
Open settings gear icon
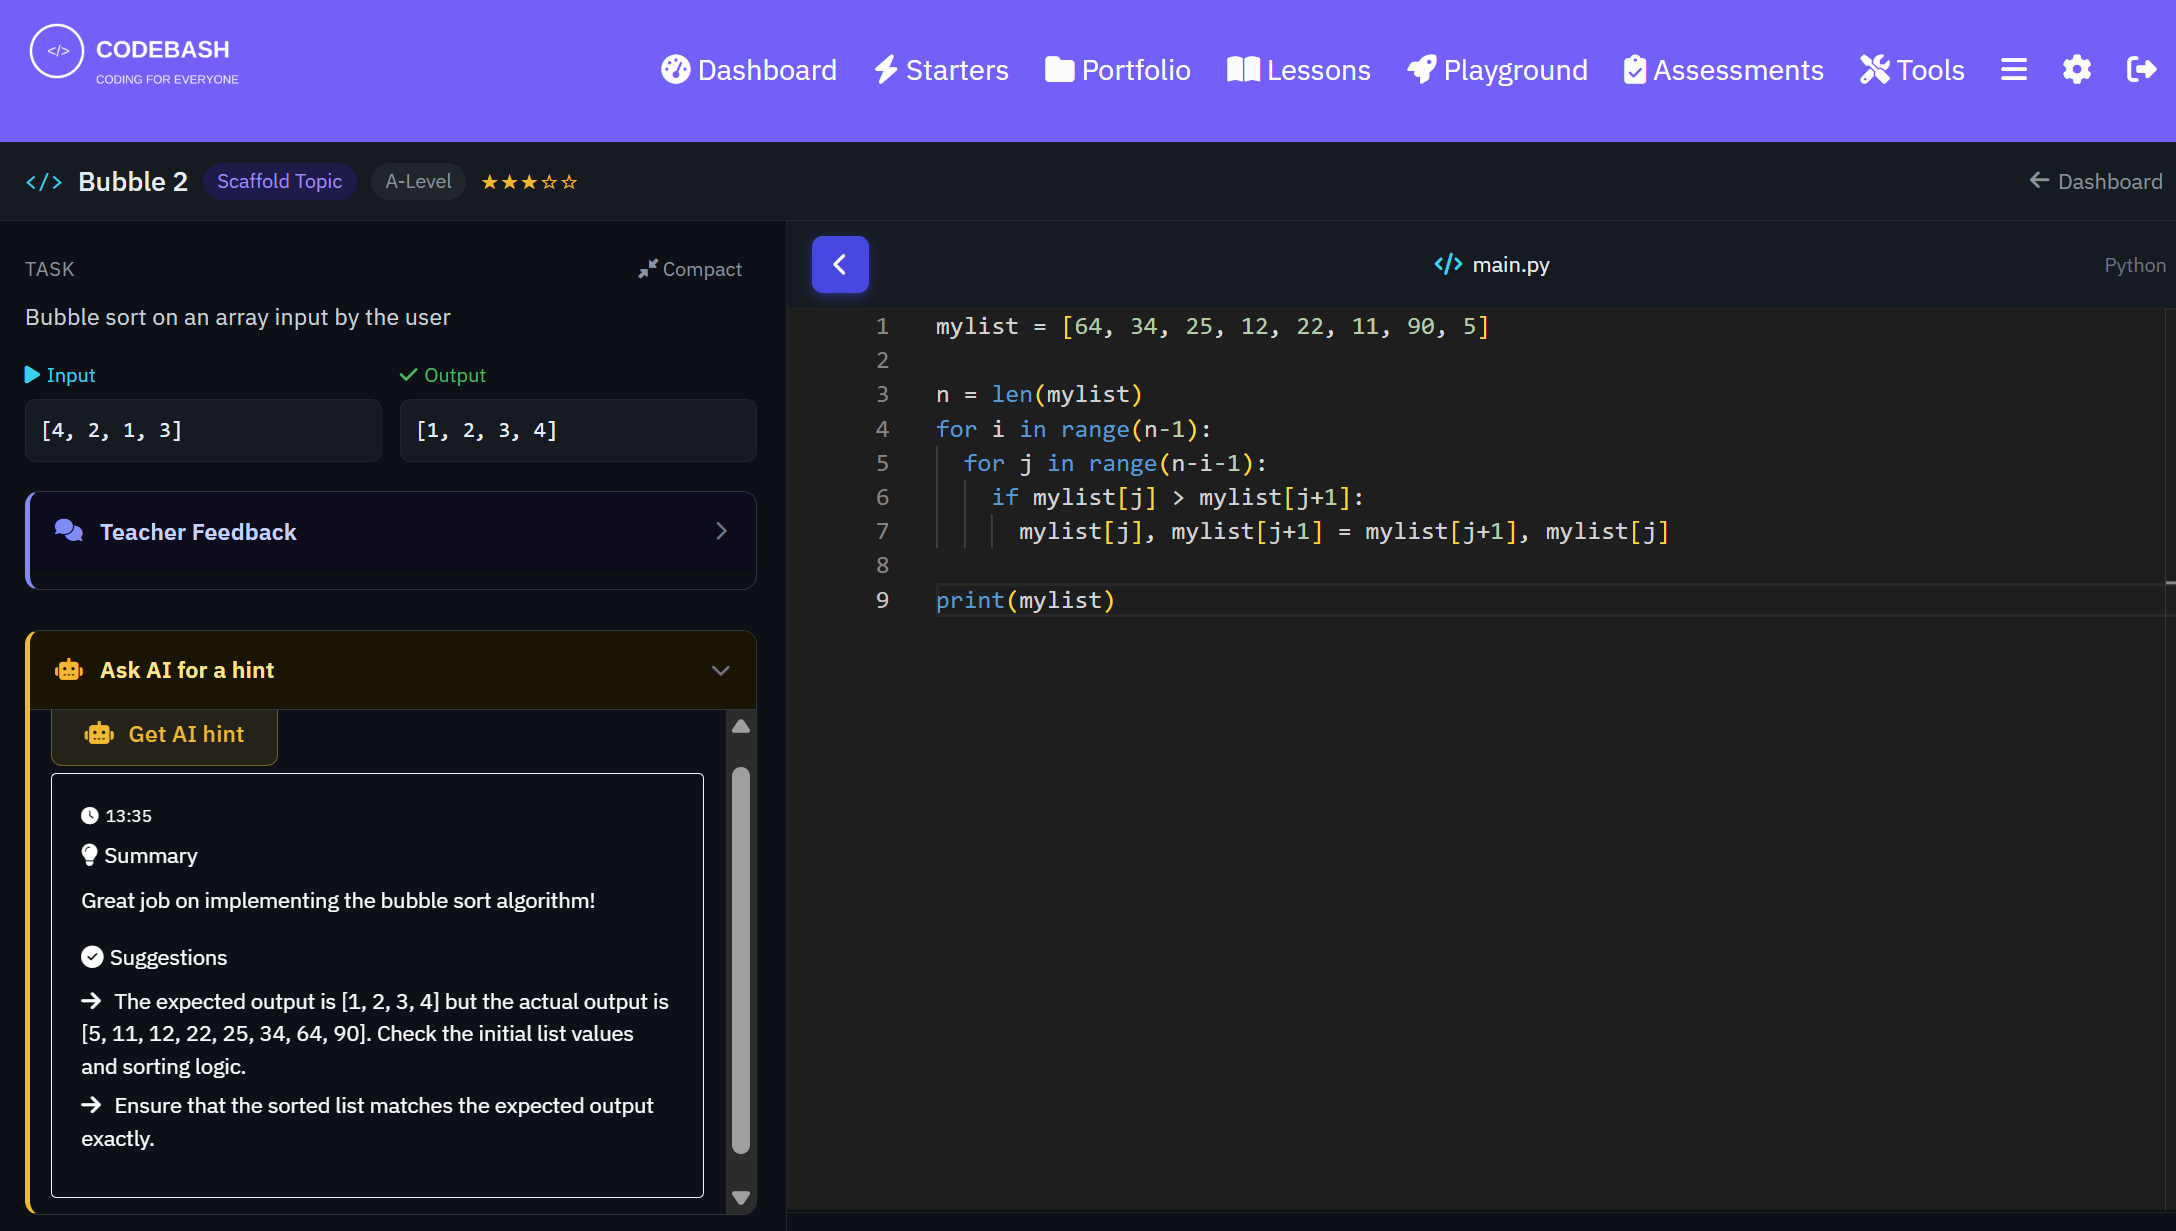[x=2077, y=70]
